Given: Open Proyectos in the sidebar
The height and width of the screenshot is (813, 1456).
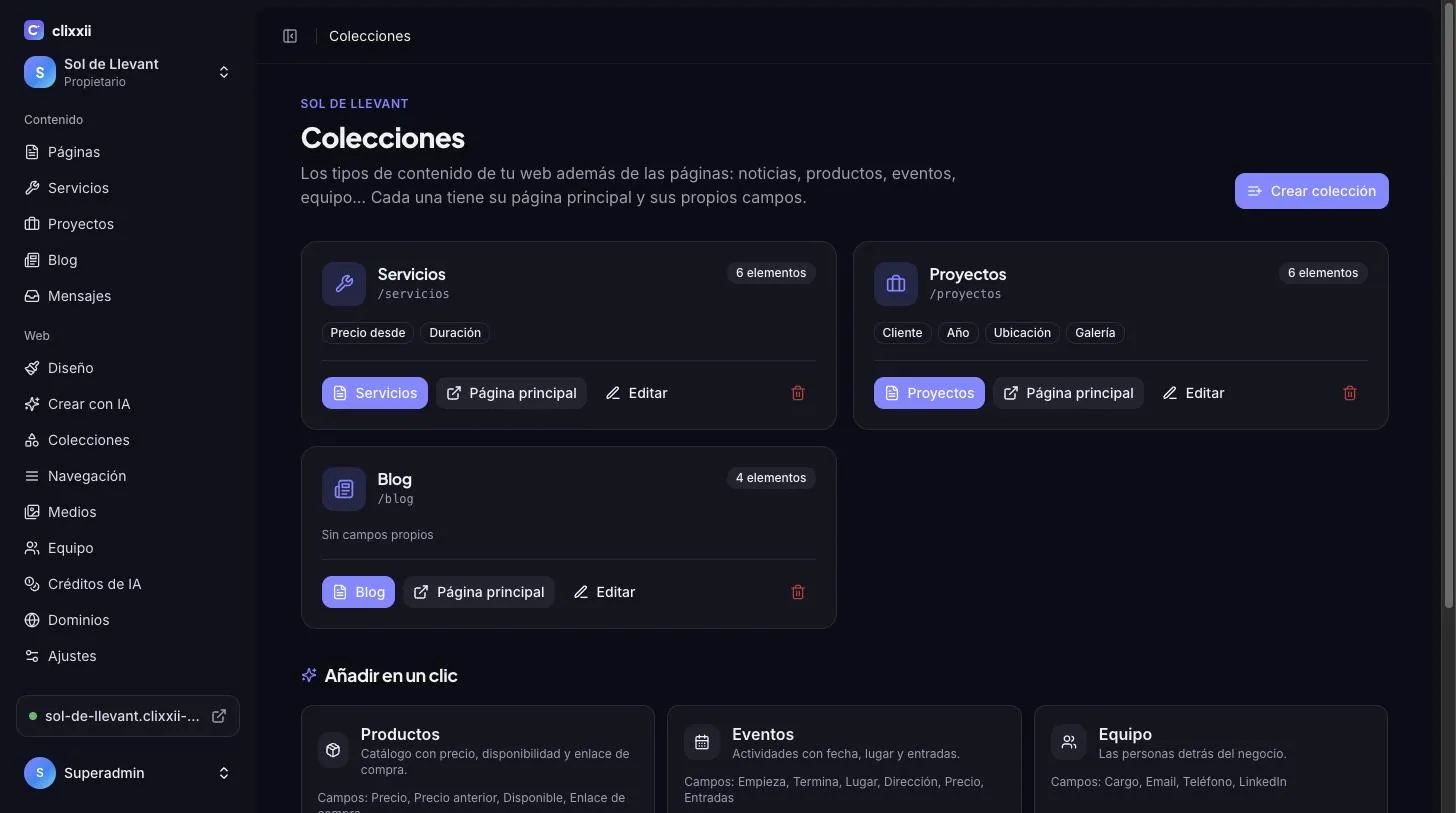Looking at the screenshot, I should click(x=128, y=224).
